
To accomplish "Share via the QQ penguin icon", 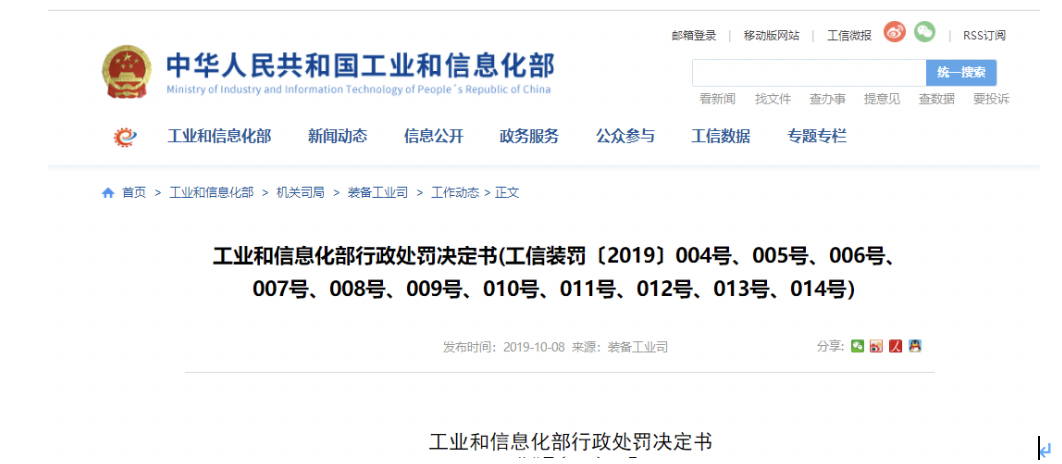I will [x=915, y=346].
